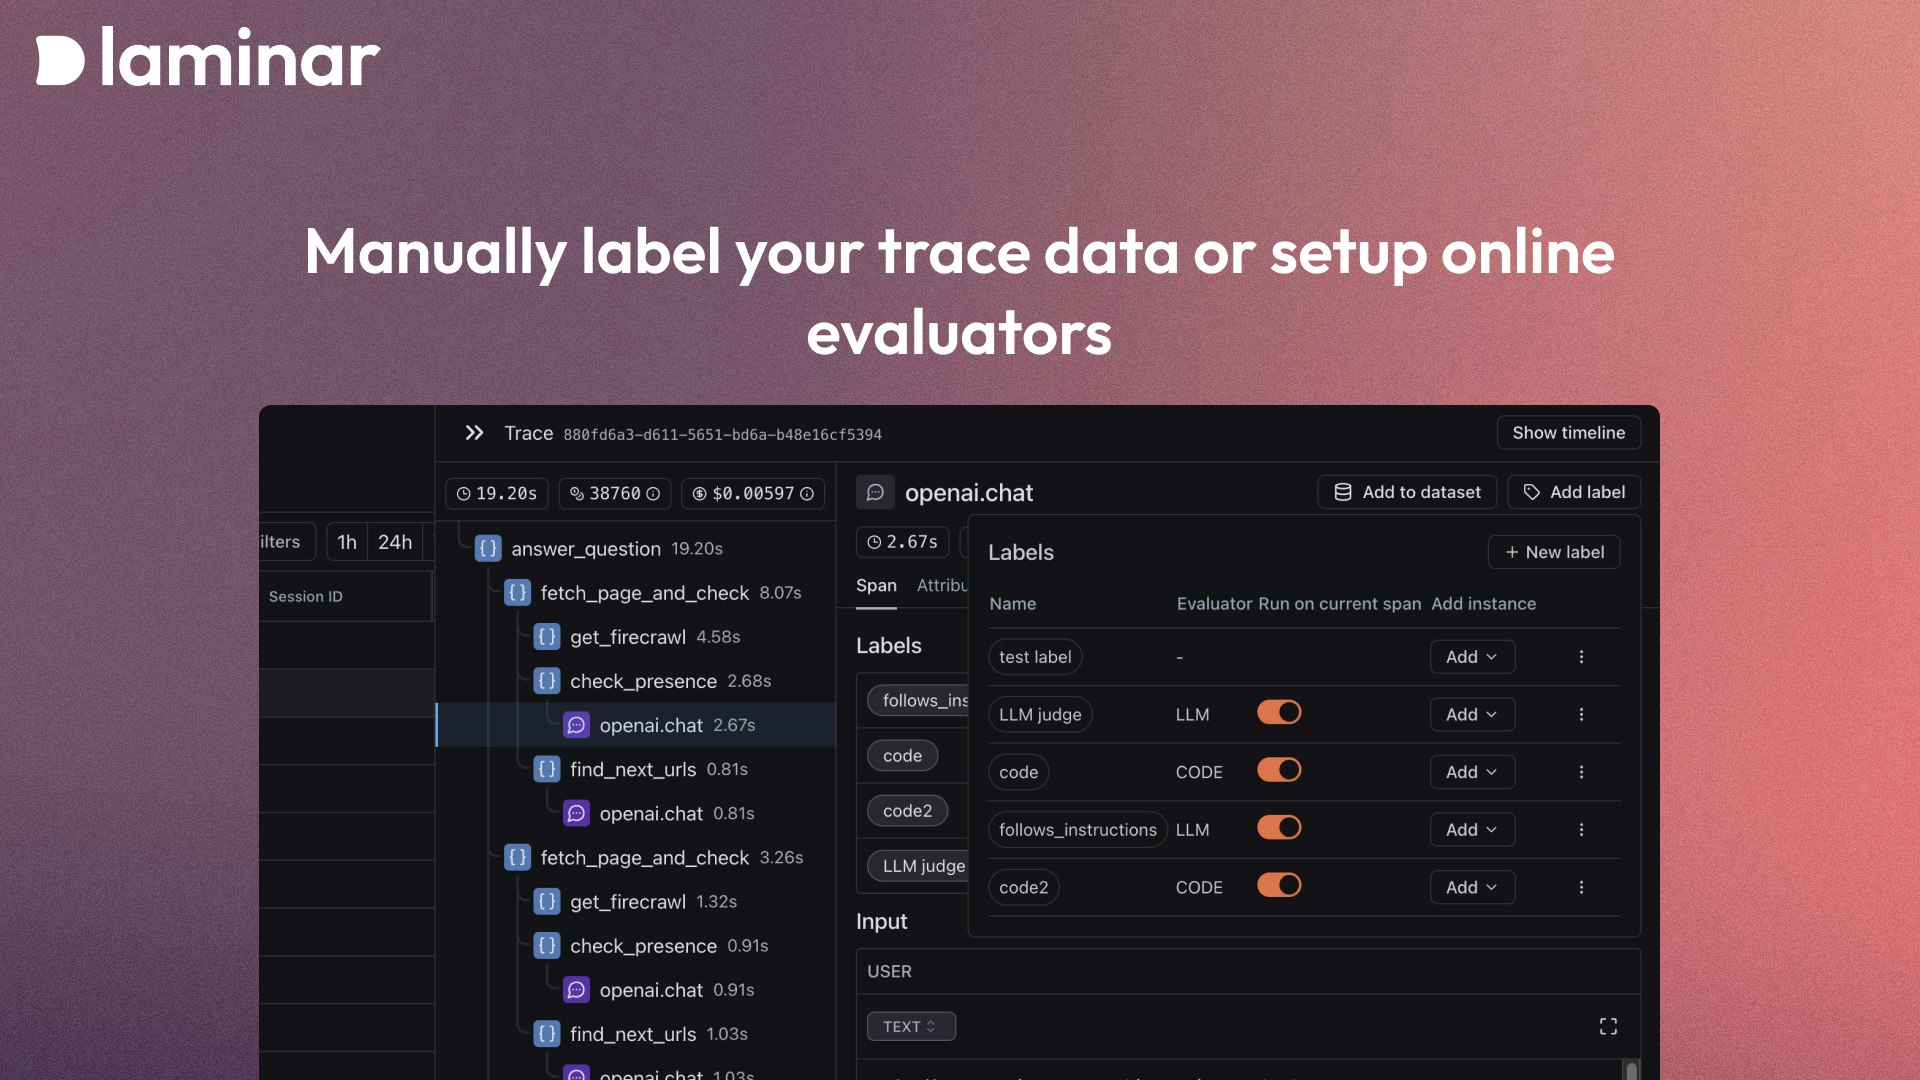The height and width of the screenshot is (1080, 1920).
Task: Click the answer_question function bracket icon
Action: click(487, 547)
